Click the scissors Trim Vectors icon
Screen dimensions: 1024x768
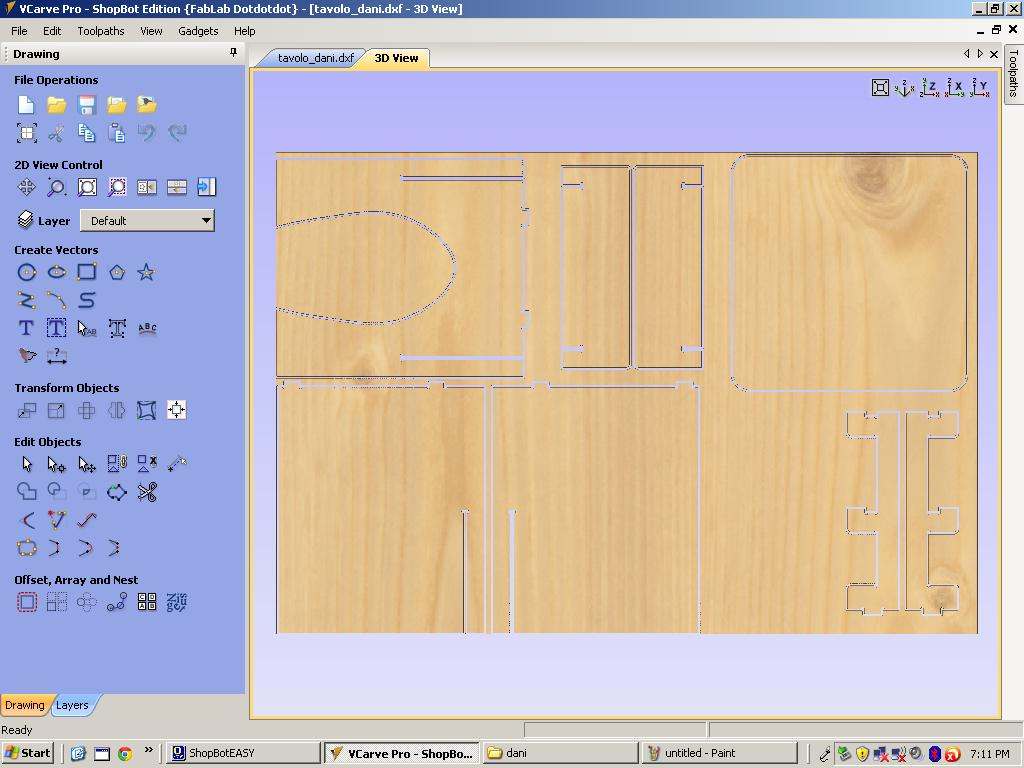(147, 492)
